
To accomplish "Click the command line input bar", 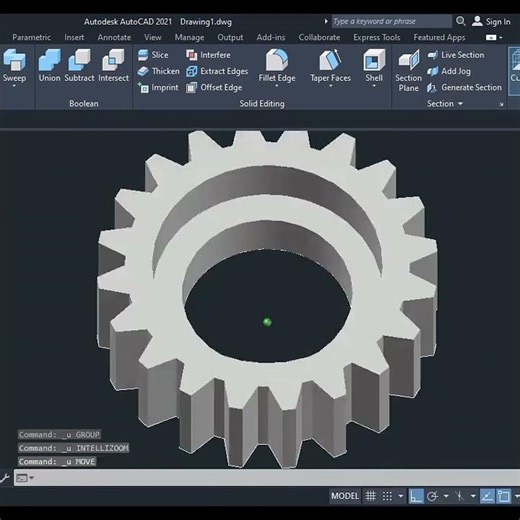I will coord(267,478).
